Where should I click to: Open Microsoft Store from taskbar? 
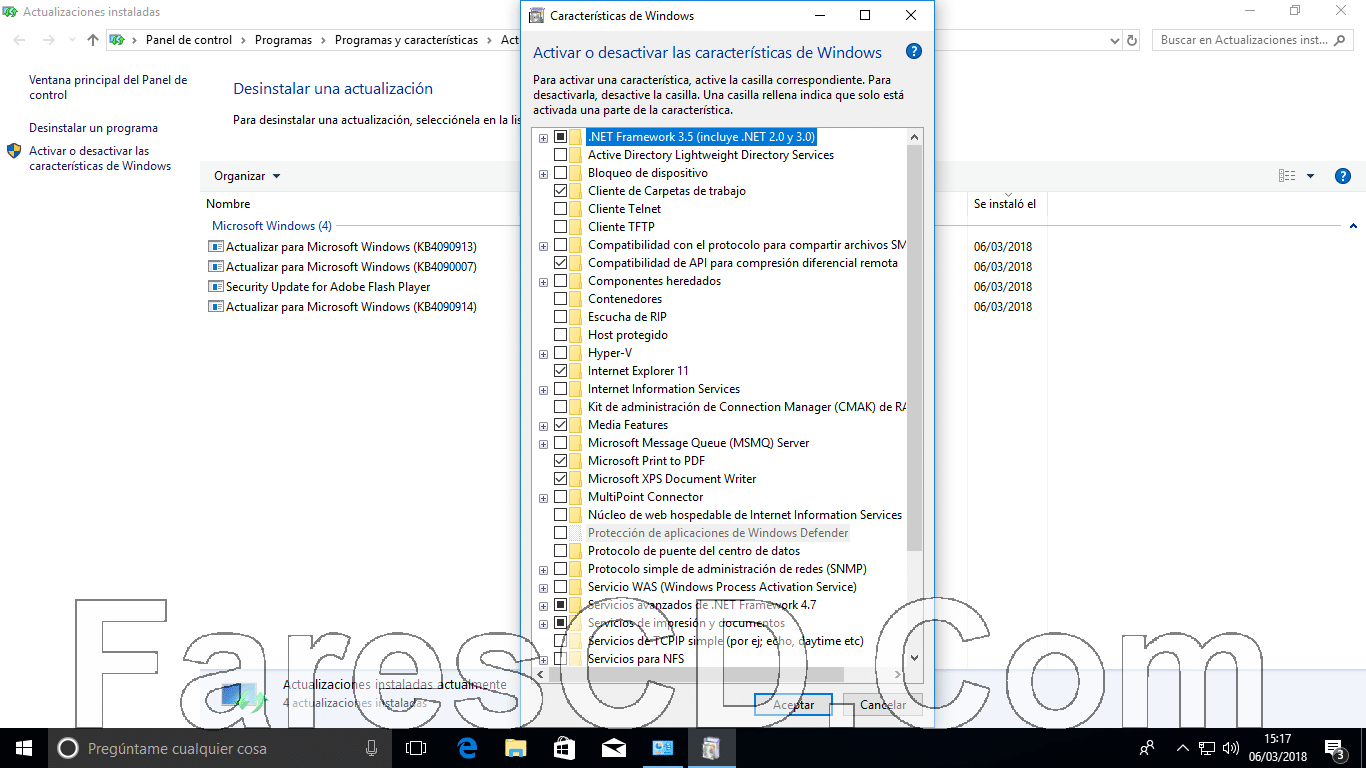tap(564, 748)
